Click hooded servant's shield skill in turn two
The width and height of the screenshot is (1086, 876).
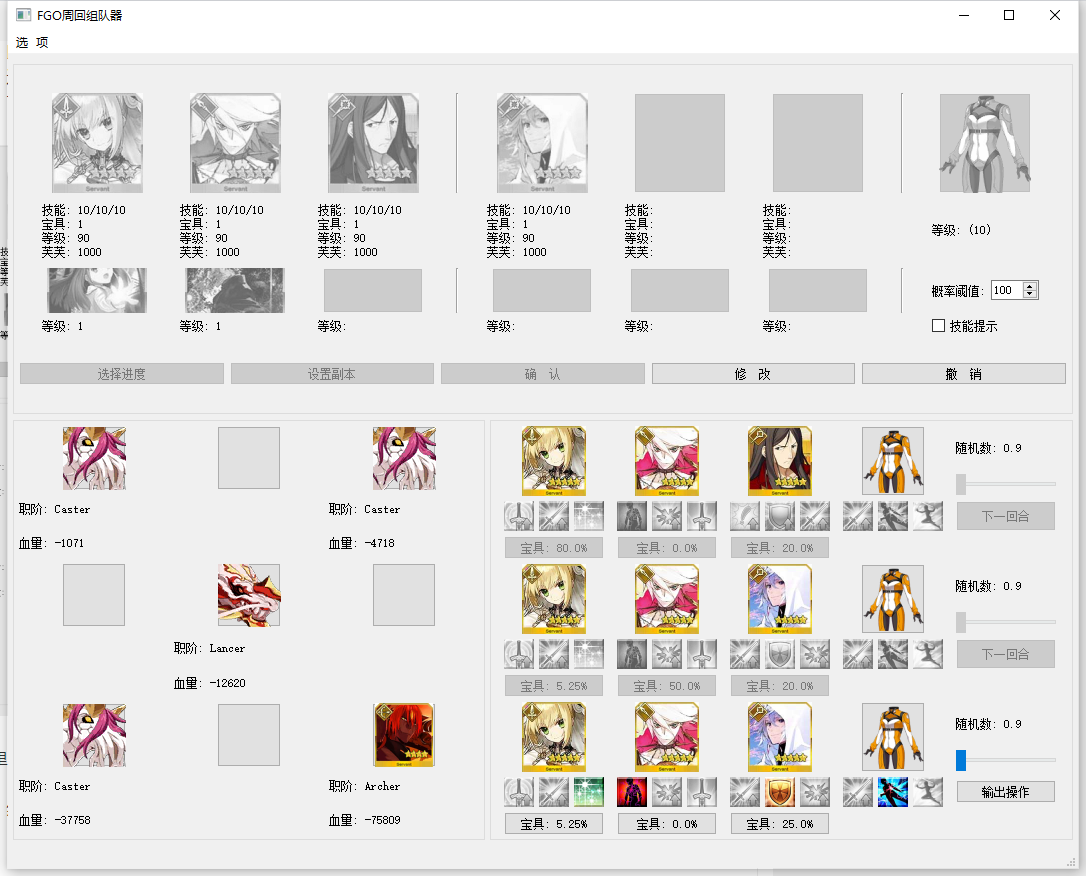pyautogui.click(x=779, y=654)
